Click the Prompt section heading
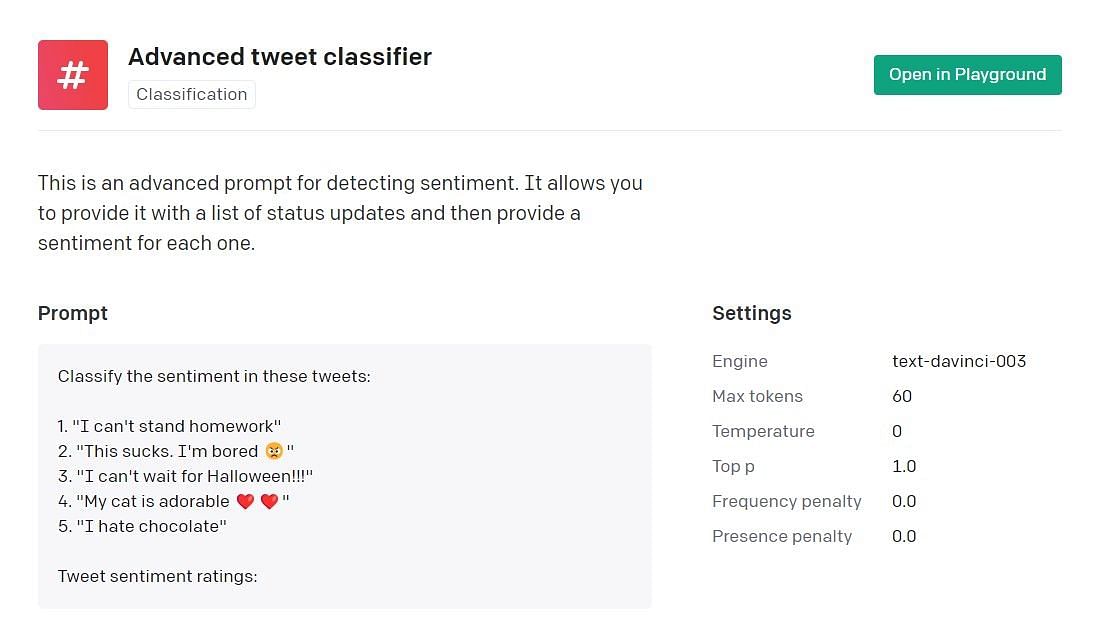Viewport: 1097px width, 637px height. click(73, 314)
